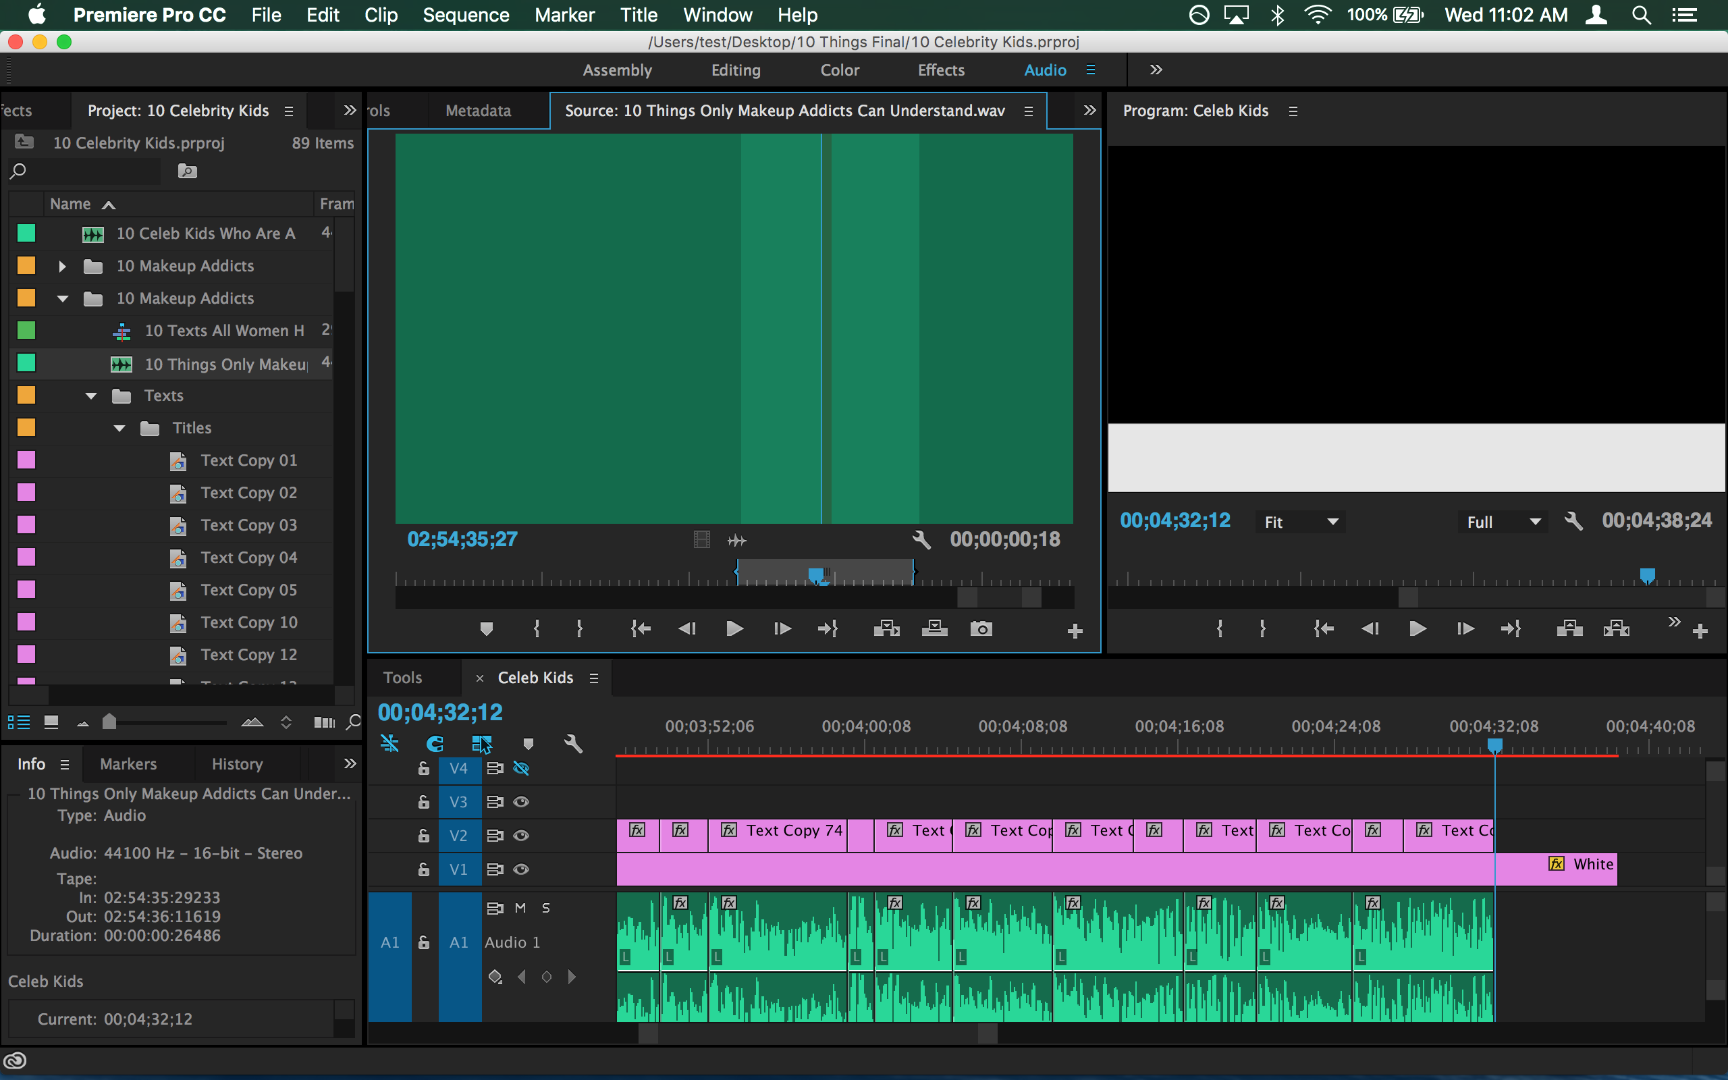
Task: Expand collapsed 10 Makeup Addicts bin
Action: (x=62, y=266)
